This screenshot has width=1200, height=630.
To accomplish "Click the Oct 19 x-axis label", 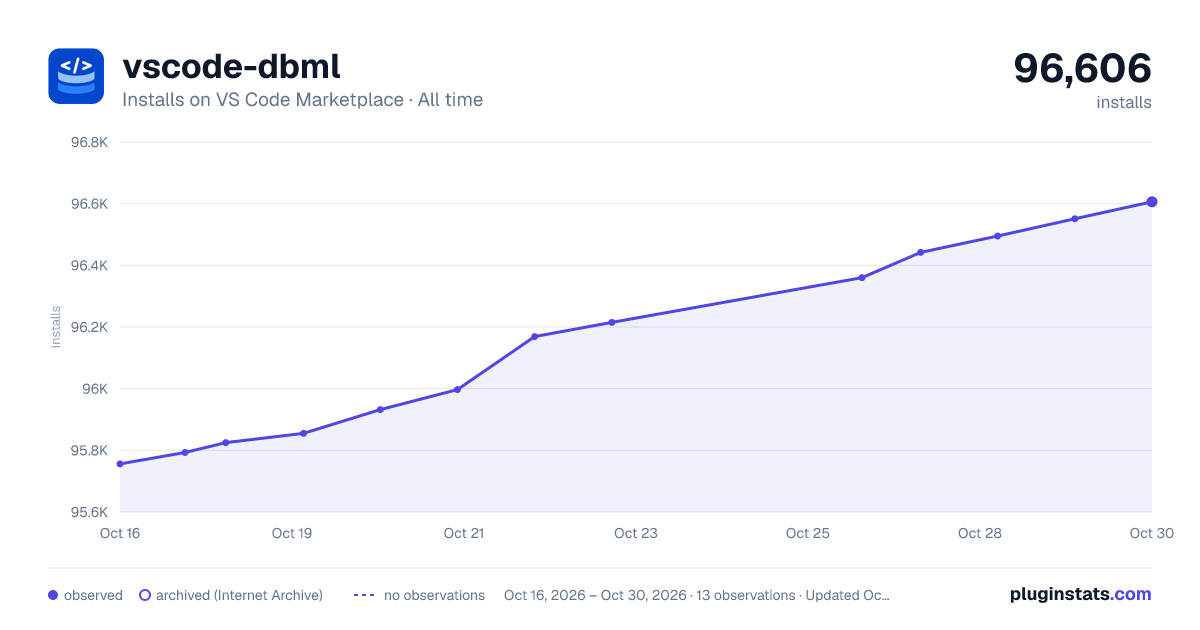I will tap(292, 533).
